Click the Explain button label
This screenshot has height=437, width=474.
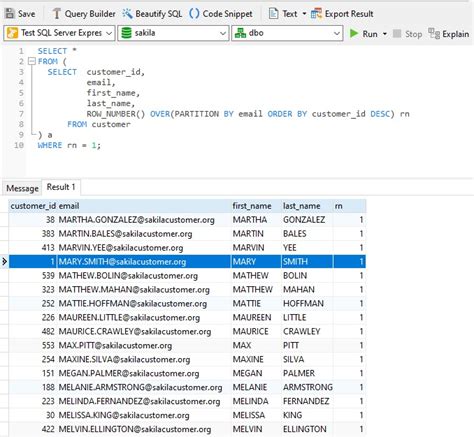(456, 34)
